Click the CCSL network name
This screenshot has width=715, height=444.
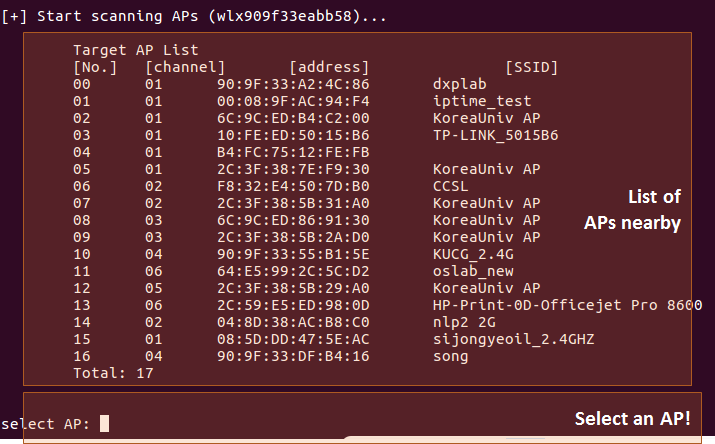(x=450, y=186)
